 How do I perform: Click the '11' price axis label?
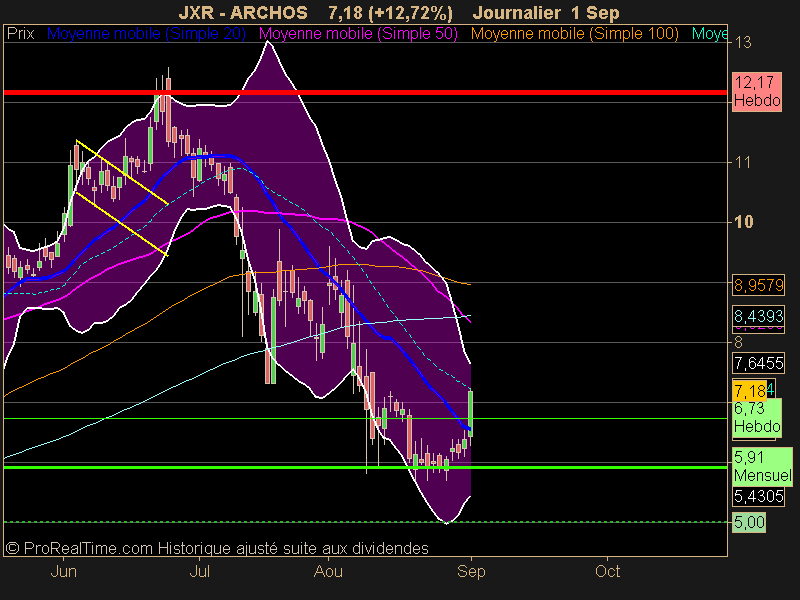[x=742, y=163]
